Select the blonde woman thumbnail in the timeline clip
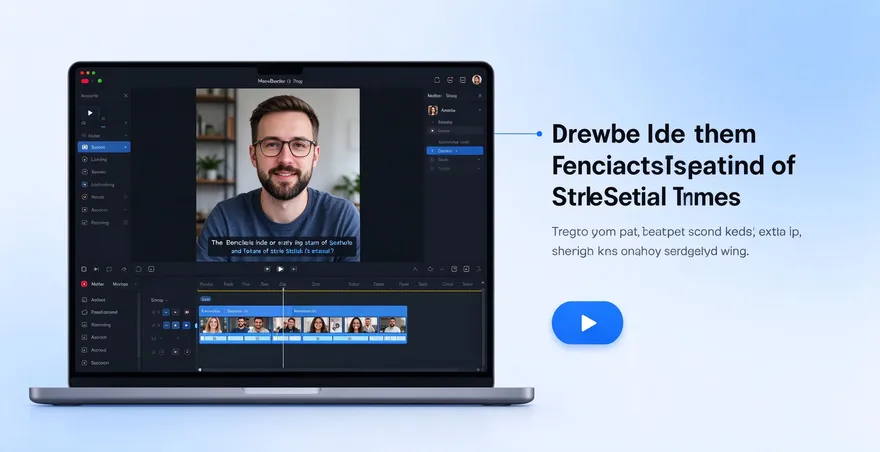This screenshot has width=880, height=452. point(213,325)
